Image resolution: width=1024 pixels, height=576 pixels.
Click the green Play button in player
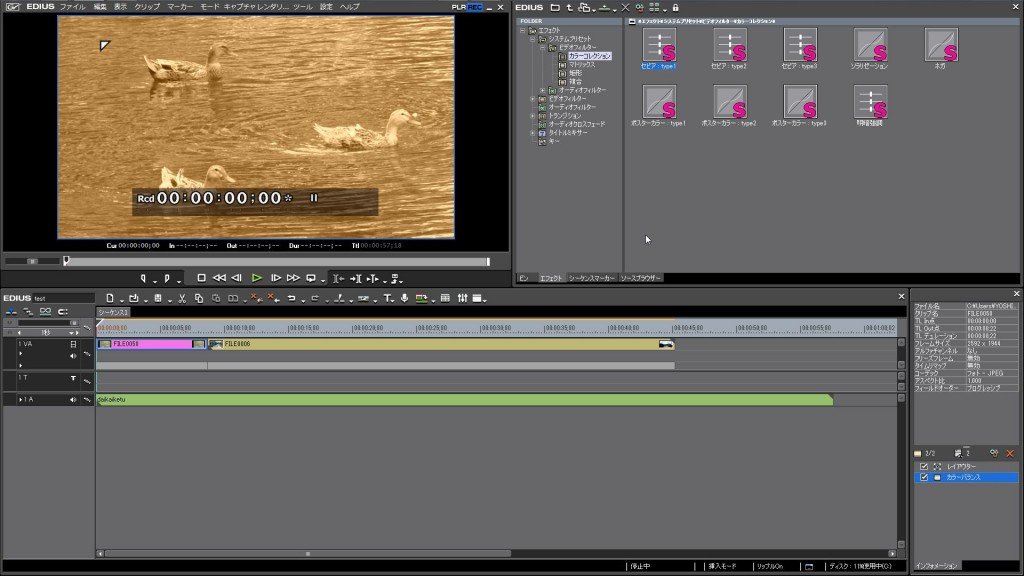point(257,278)
